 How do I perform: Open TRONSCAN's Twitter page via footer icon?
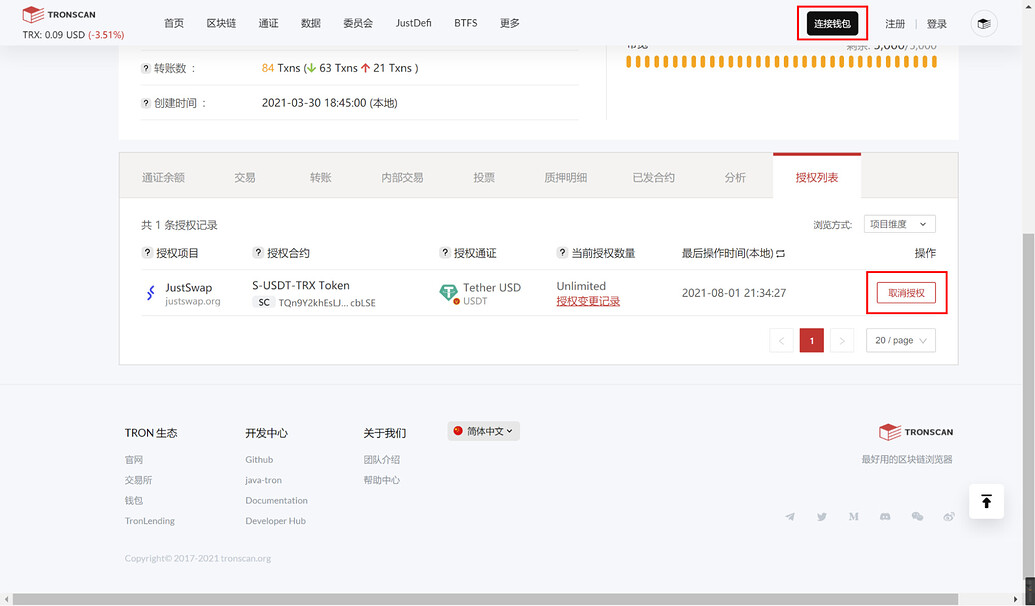click(x=821, y=516)
